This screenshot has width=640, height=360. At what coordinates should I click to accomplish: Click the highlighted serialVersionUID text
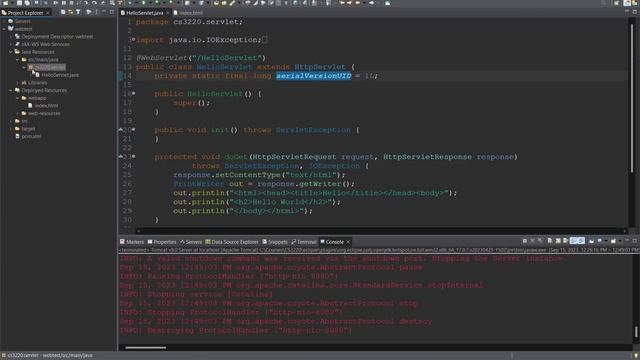pyautogui.click(x=313, y=76)
